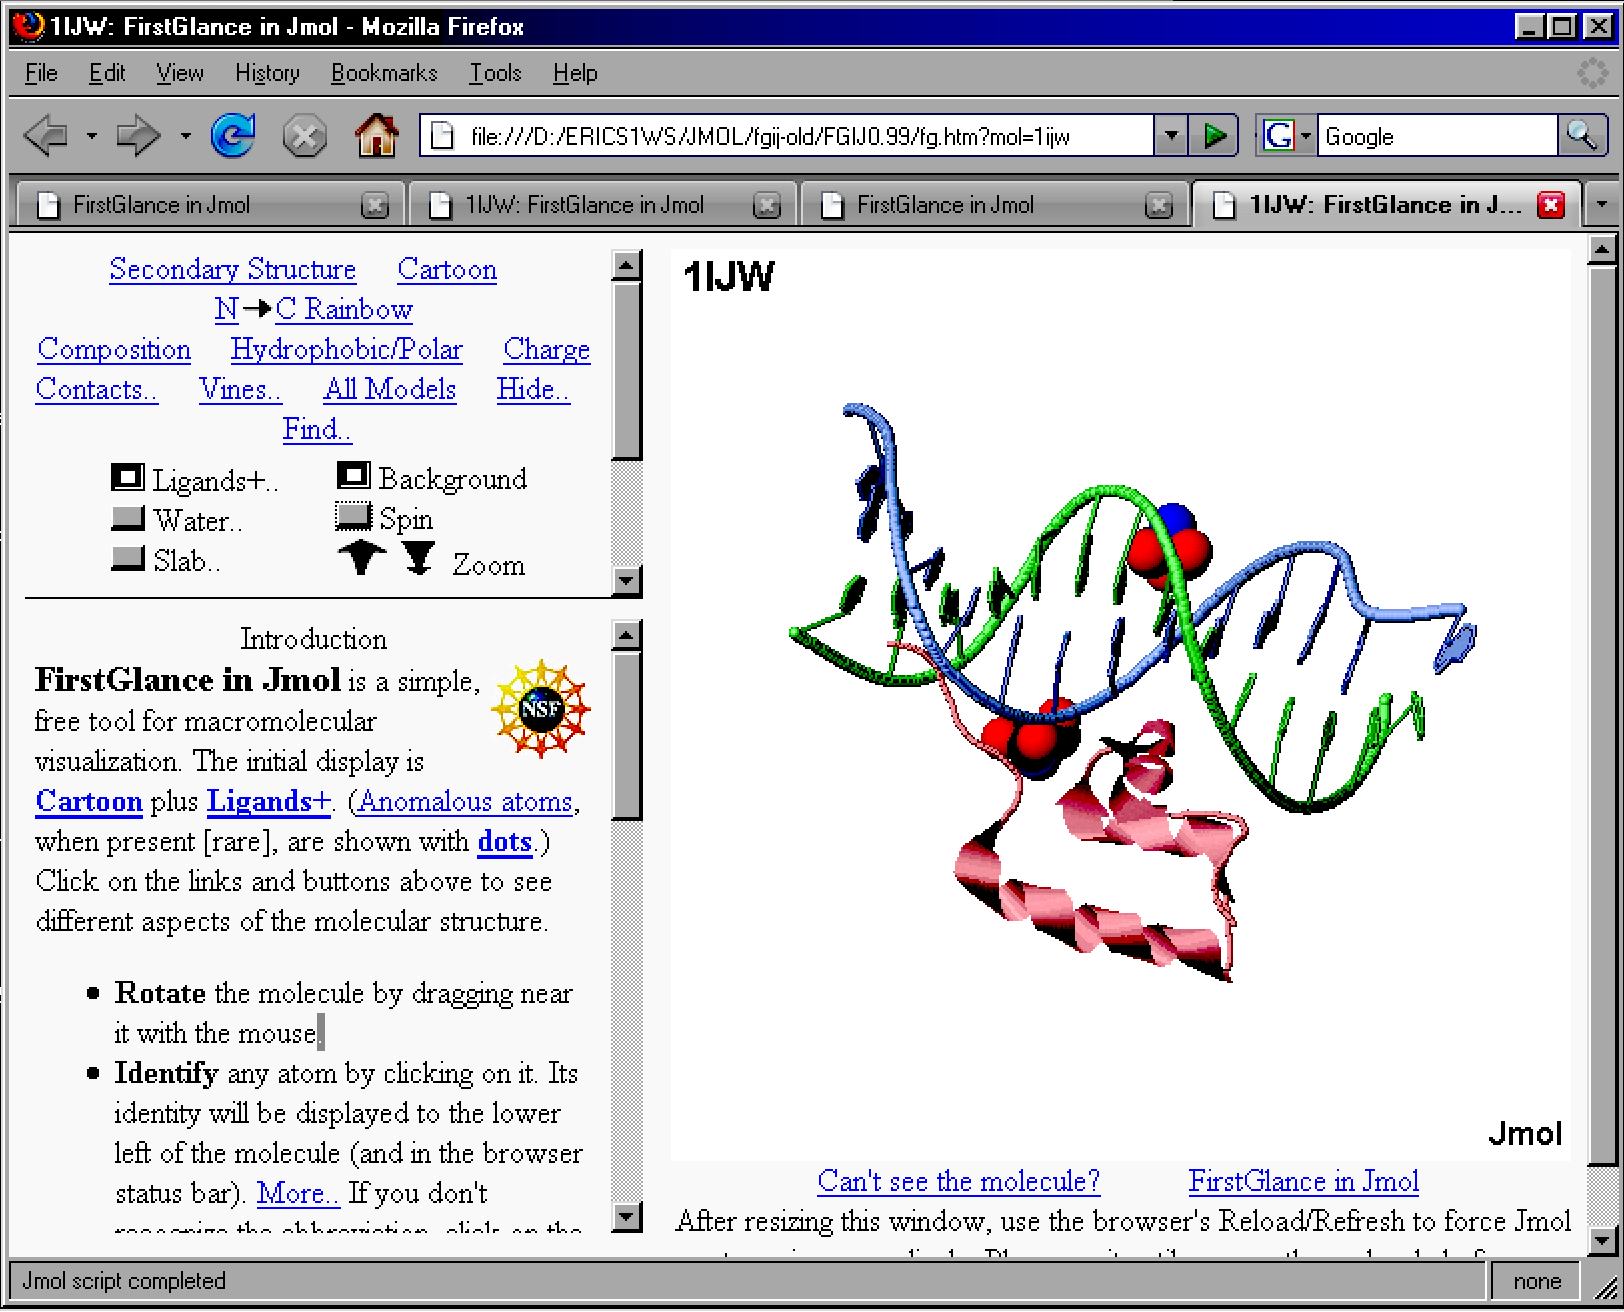Click the Can't see the molecule? link
Image resolution: width=1624 pixels, height=1312 pixels.
point(959,1181)
